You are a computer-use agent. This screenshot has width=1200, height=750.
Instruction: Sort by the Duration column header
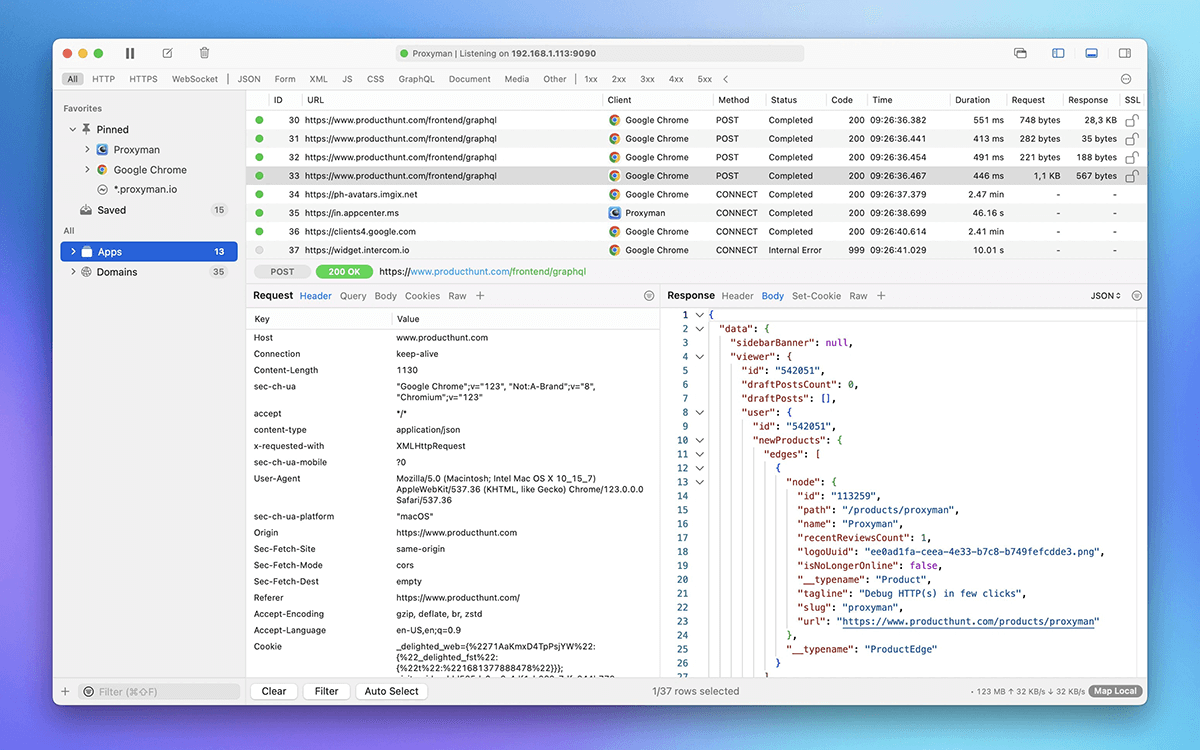pyautogui.click(x=972, y=100)
